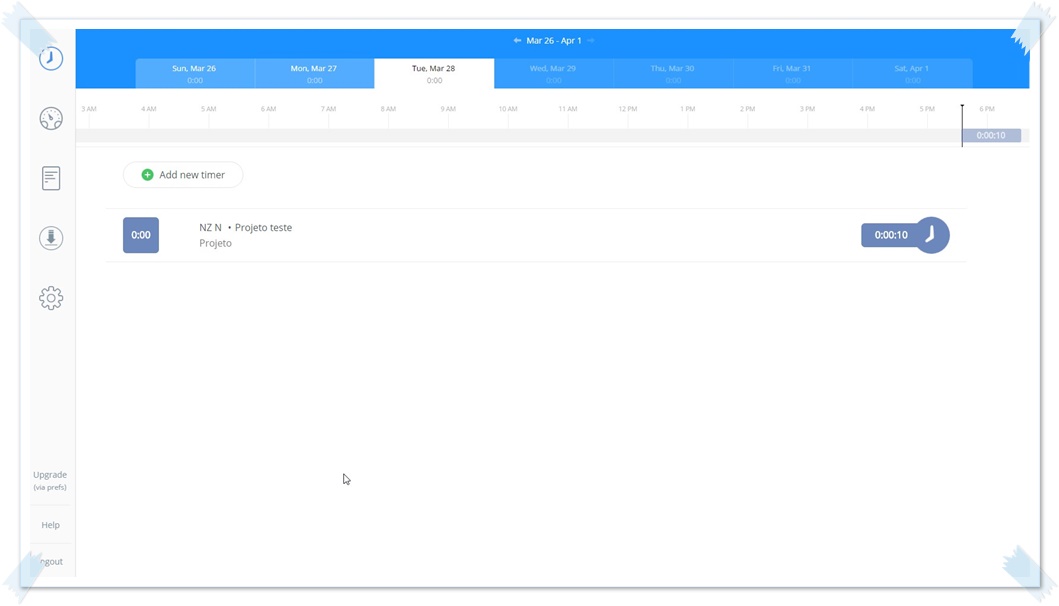The height and width of the screenshot is (606, 1059).
Task: Open the reports document icon in sidebar
Action: click(51, 178)
